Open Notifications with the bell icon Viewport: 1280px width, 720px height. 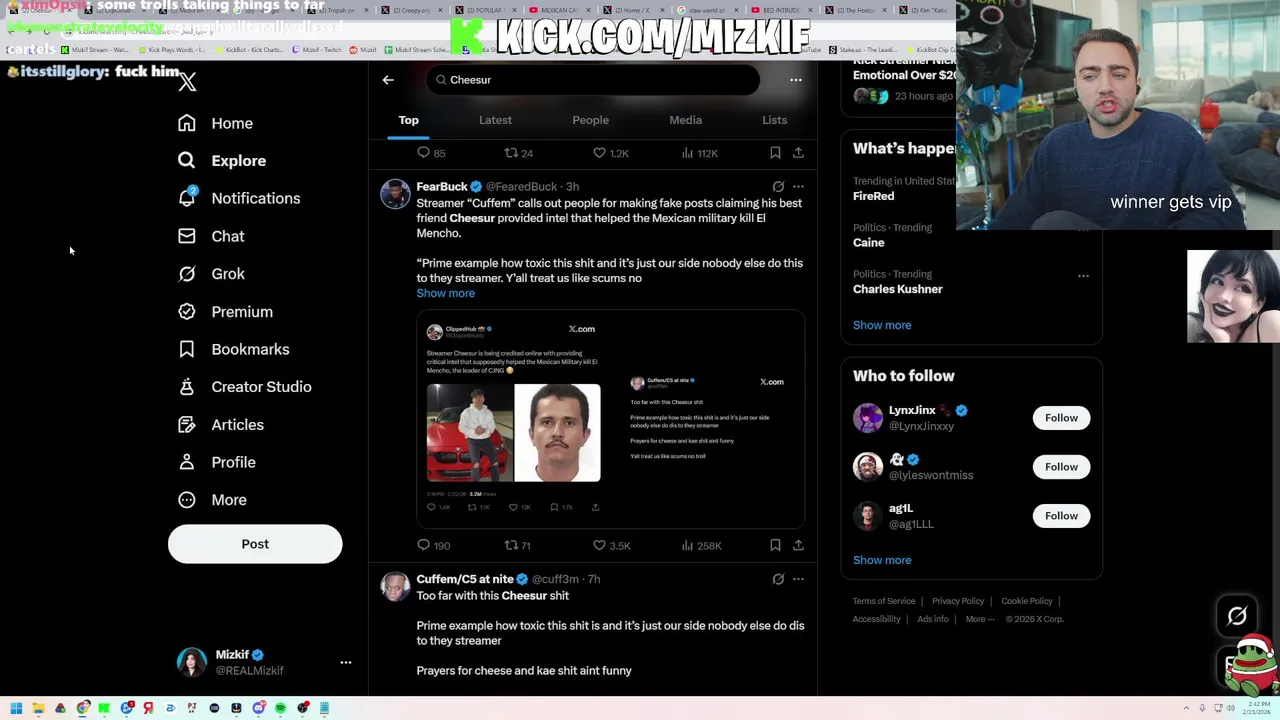pos(239,198)
